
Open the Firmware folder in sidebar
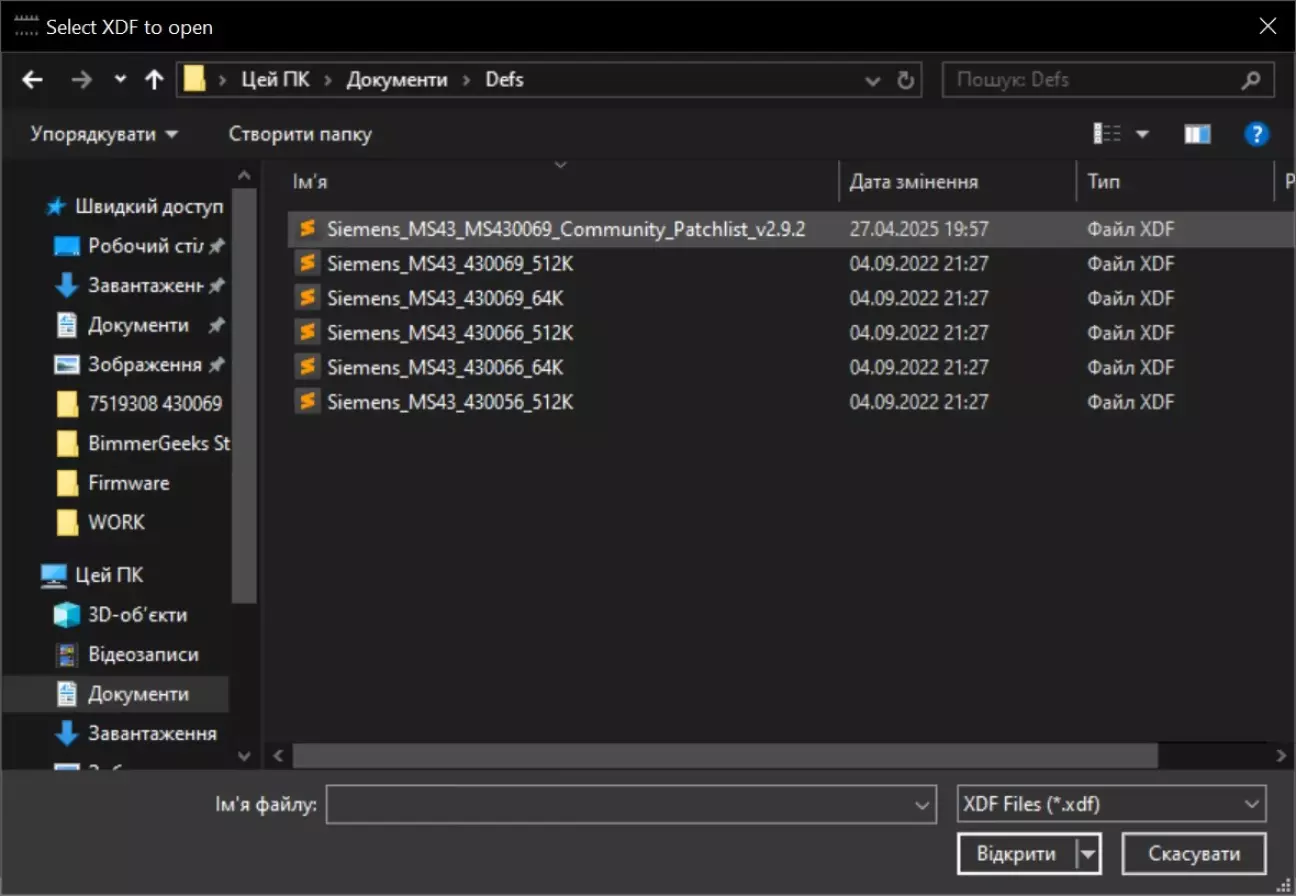pyautogui.click(x=114, y=483)
